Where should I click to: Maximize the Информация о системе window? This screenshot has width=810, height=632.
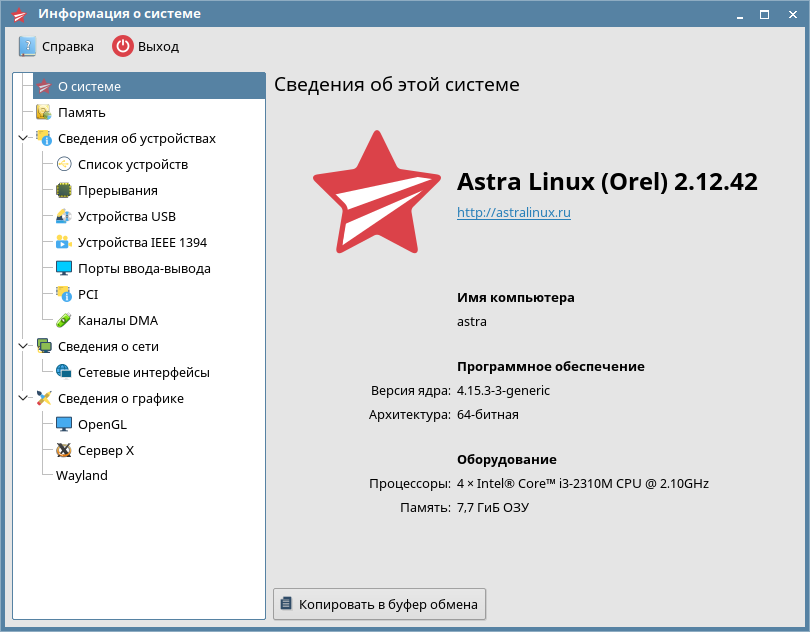pos(765,14)
